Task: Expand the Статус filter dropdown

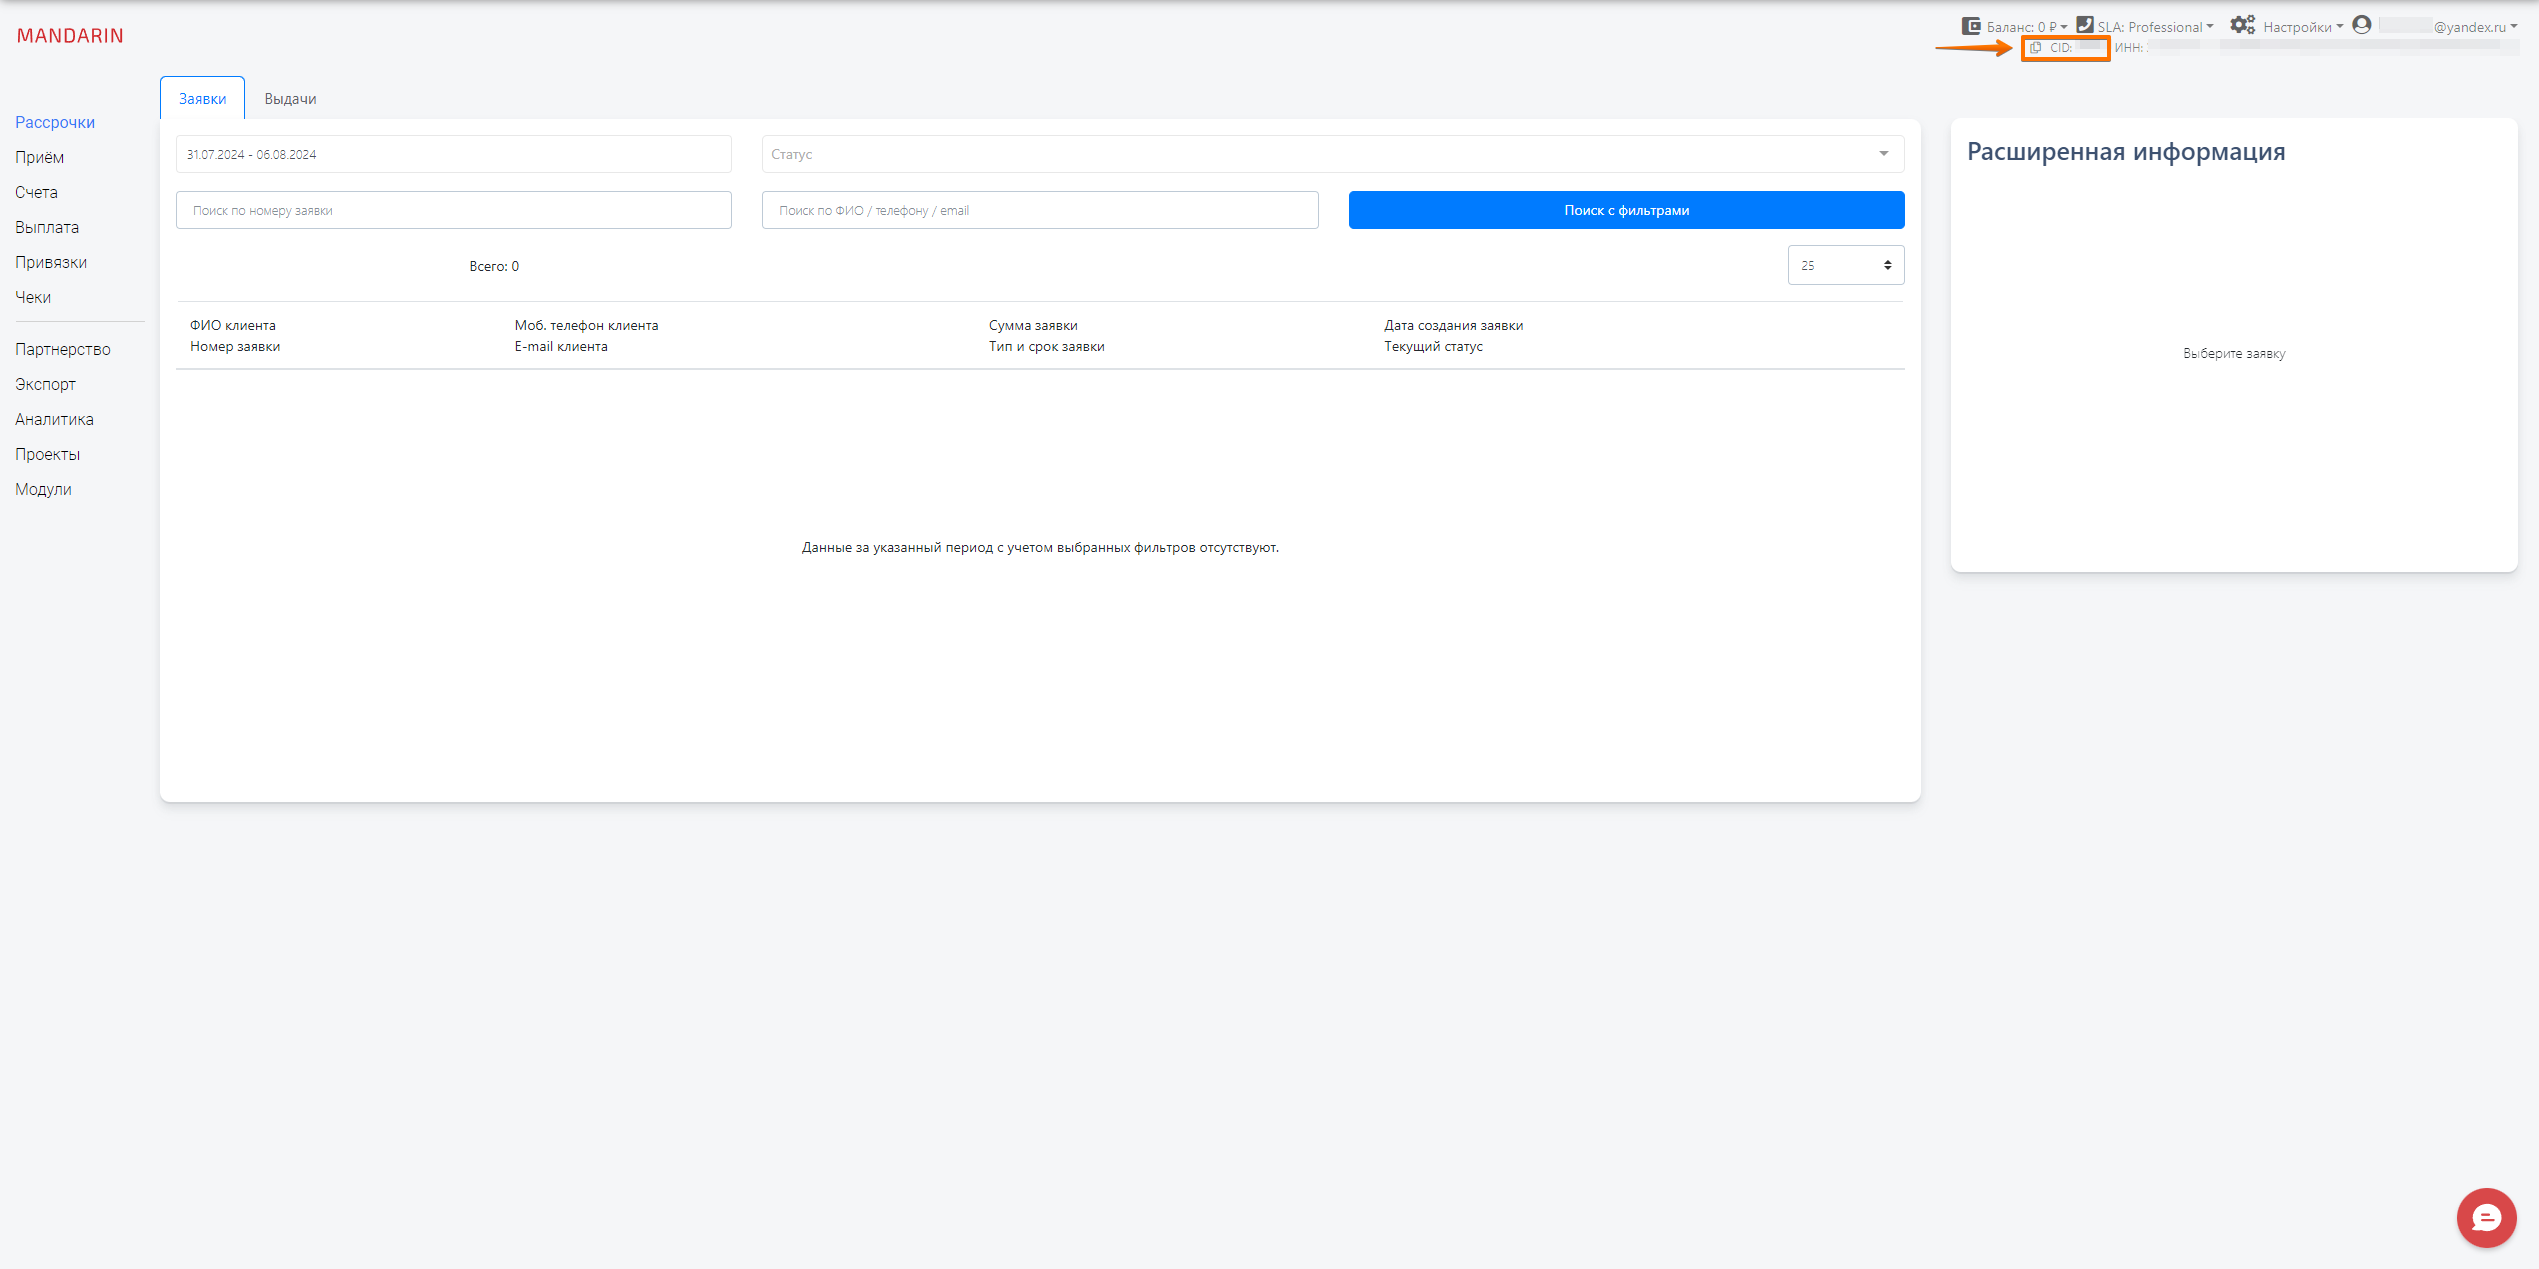Action: (1332, 154)
